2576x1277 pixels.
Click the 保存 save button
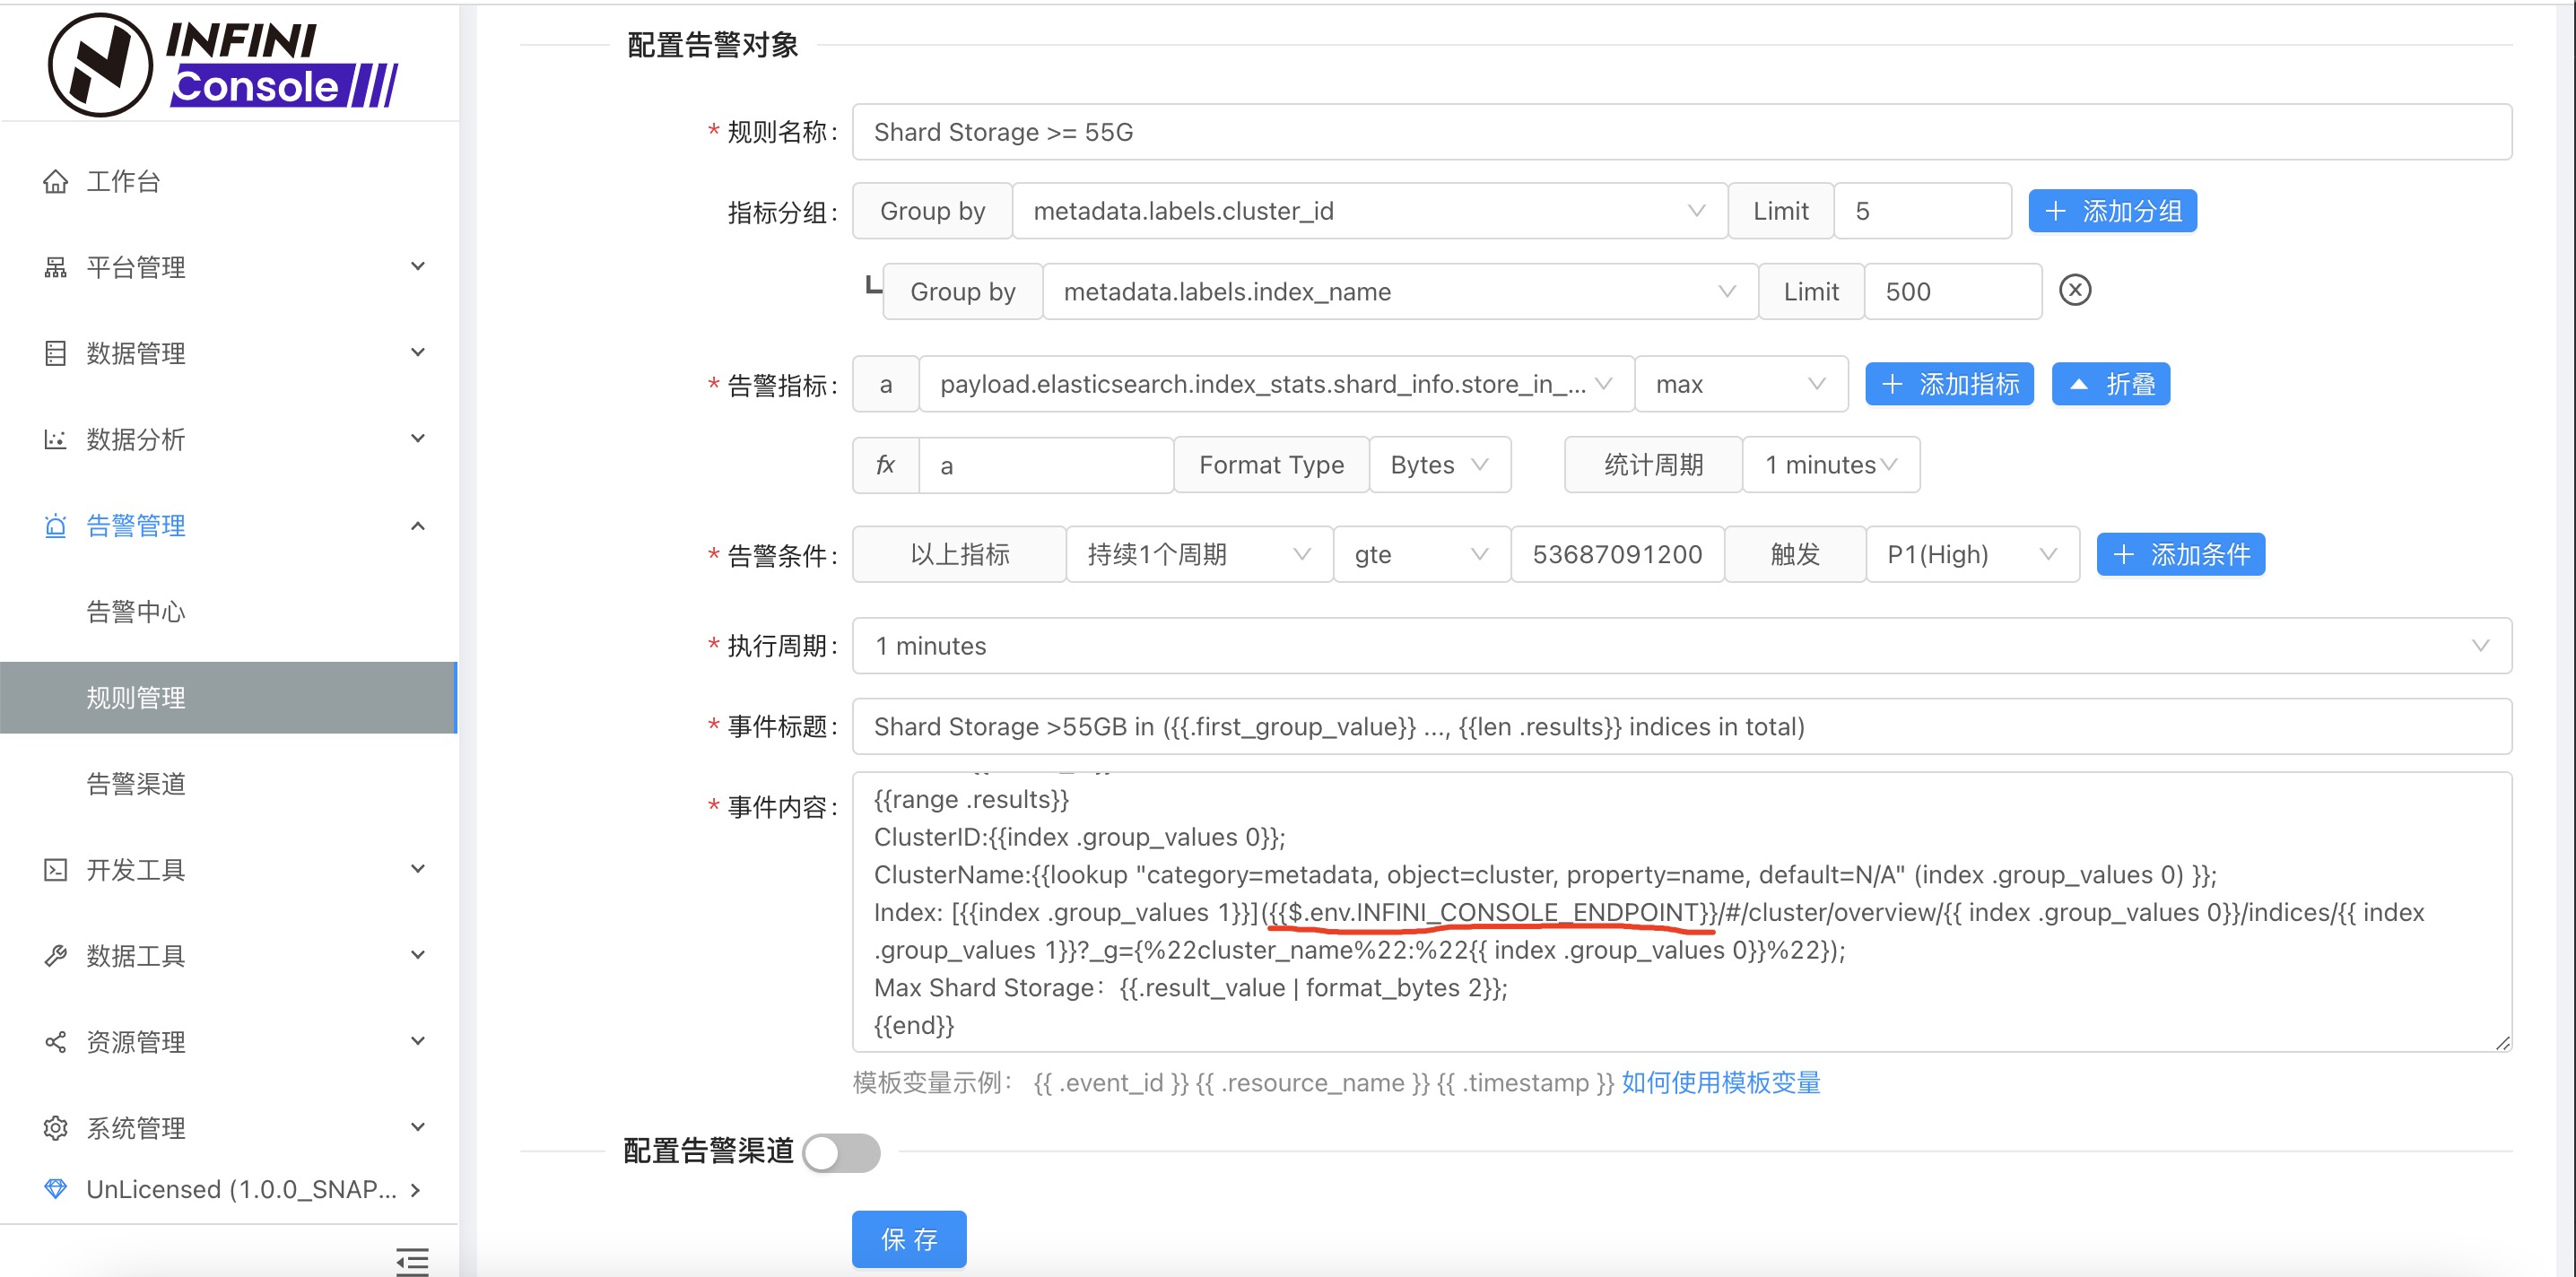(x=908, y=1239)
